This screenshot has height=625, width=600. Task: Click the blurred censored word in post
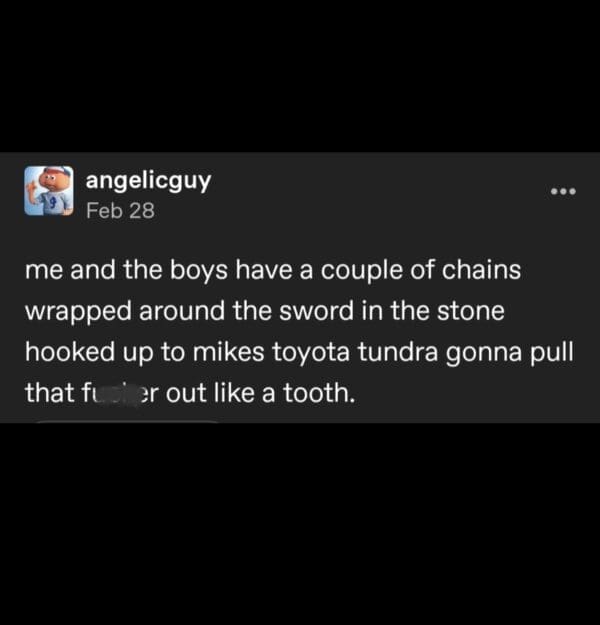[x=120, y=392]
